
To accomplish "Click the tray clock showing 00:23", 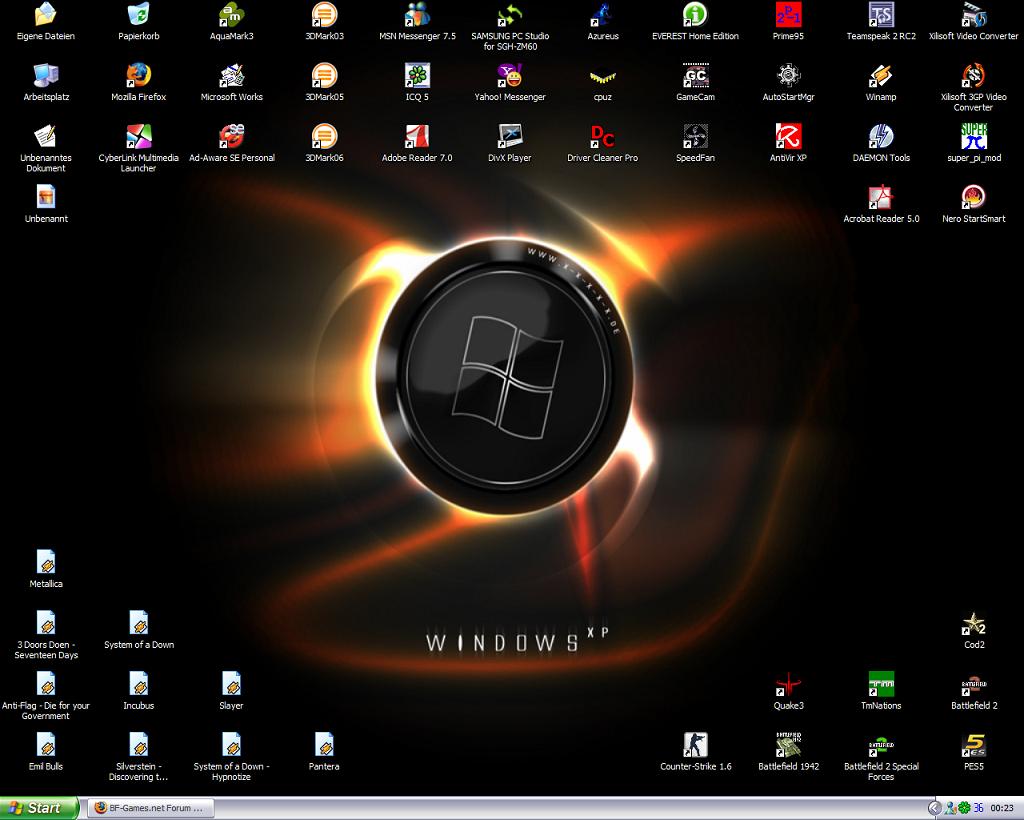I will point(1002,808).
